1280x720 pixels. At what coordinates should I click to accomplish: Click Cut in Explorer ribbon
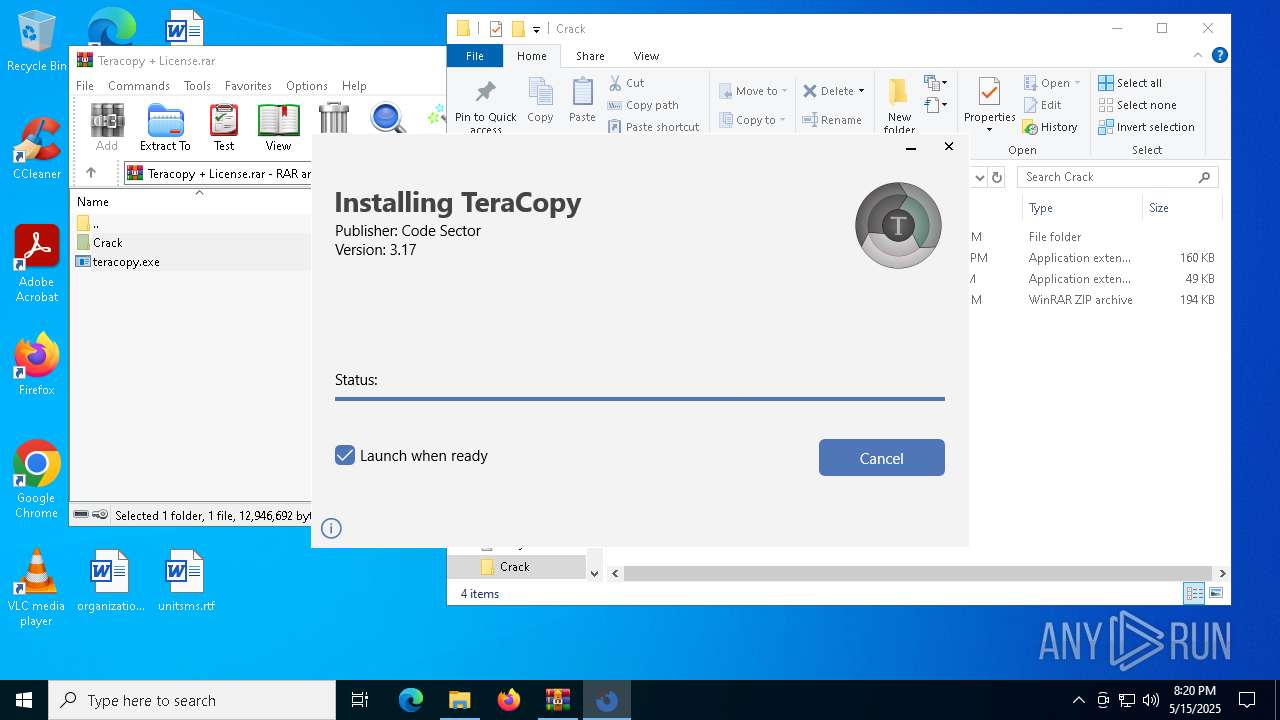coord(626,83)
